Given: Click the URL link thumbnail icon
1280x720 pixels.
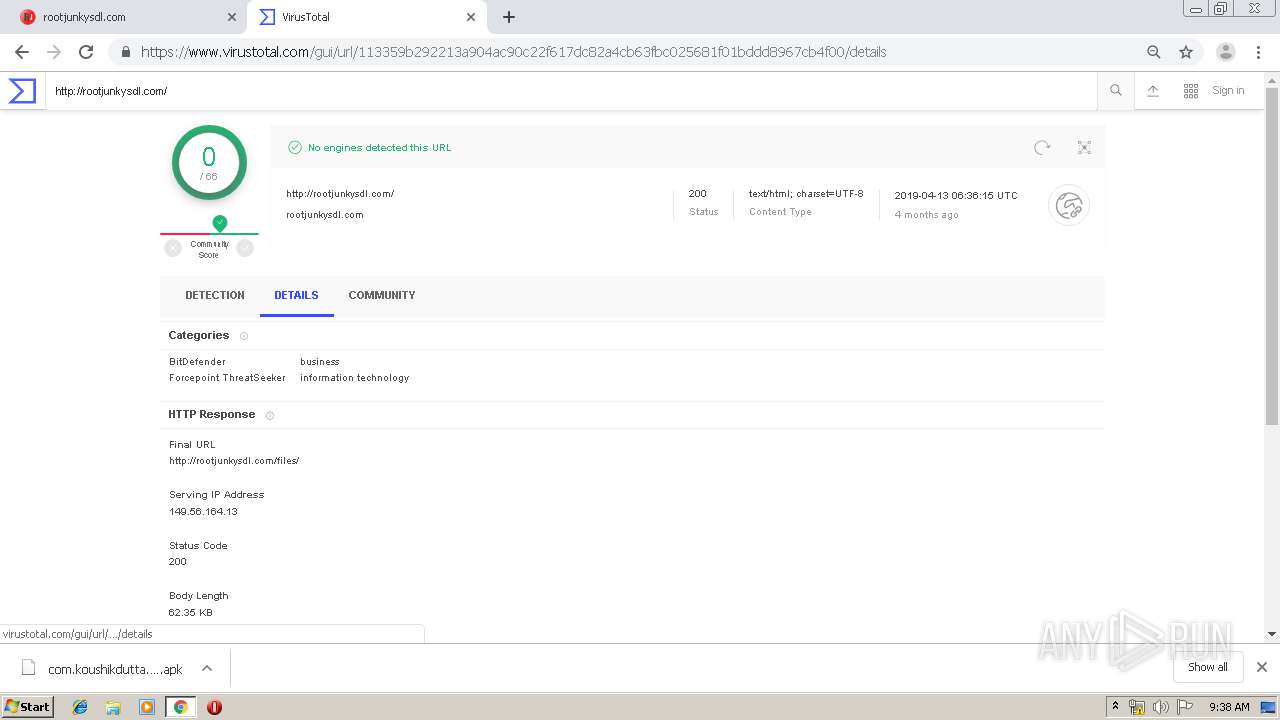Looking at the screenshot, I should tap(1069, 205).
